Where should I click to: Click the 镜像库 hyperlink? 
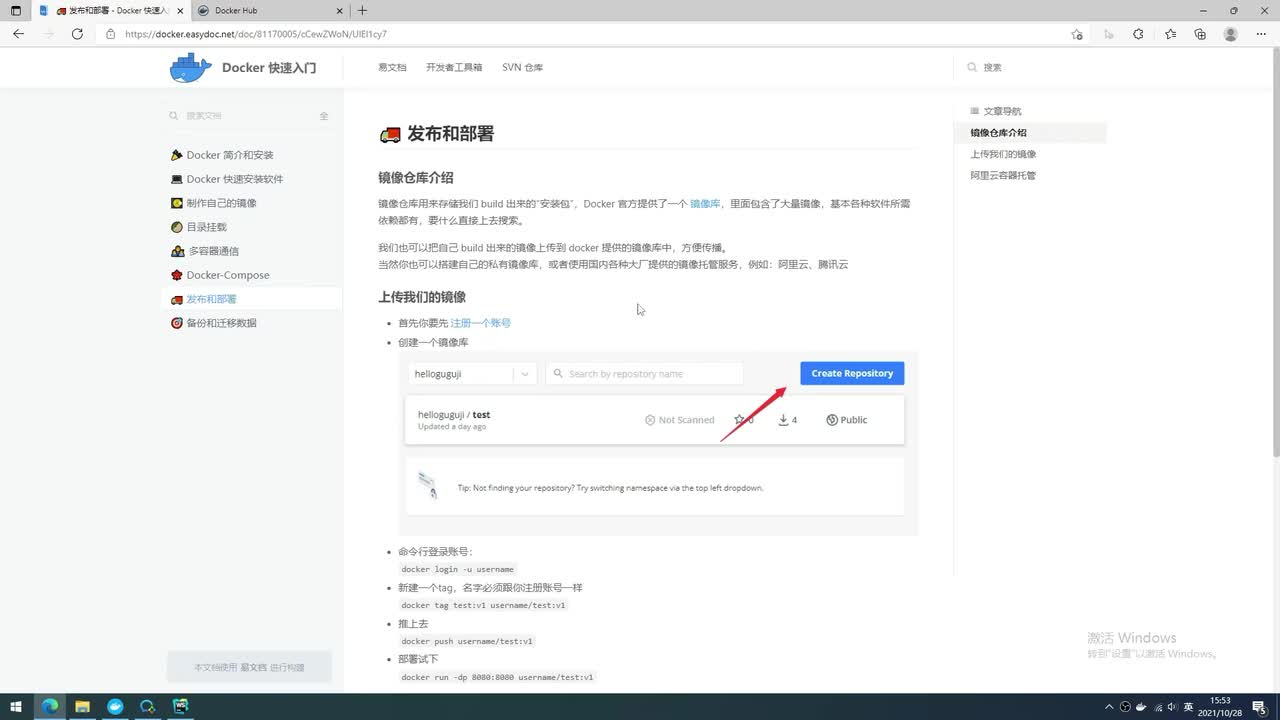point(705,203)
